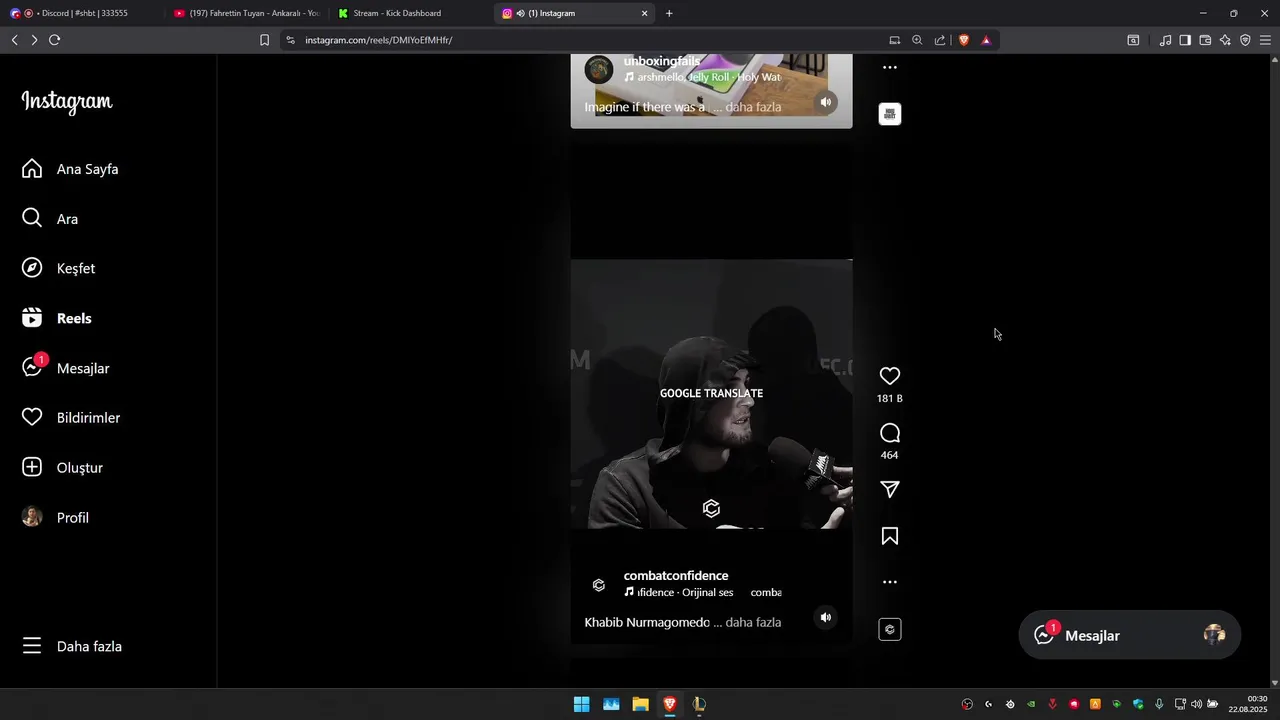Open comments on the combatconfidence reel
Image resolution: width=1280 pixels, height=720 pixels.
click(x=889, y=433)
